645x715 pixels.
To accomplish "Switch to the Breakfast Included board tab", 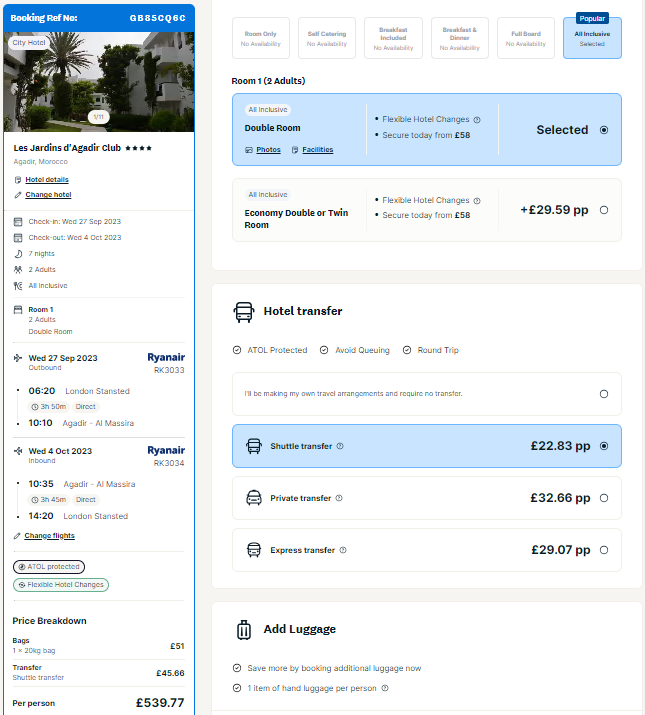I will 393,38.
